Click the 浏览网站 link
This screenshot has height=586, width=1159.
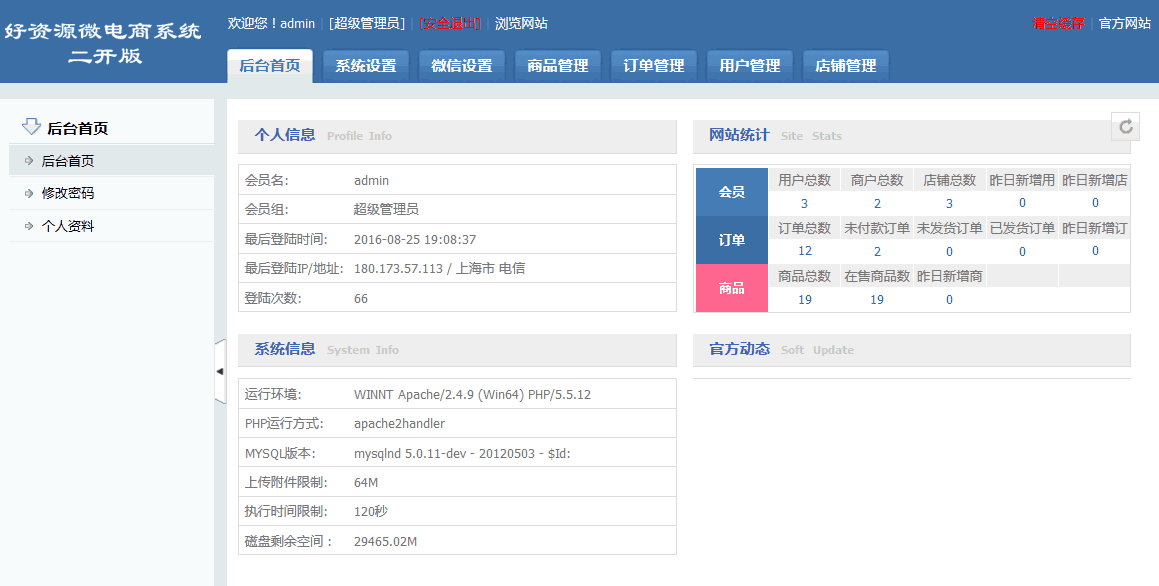point(521,23)
